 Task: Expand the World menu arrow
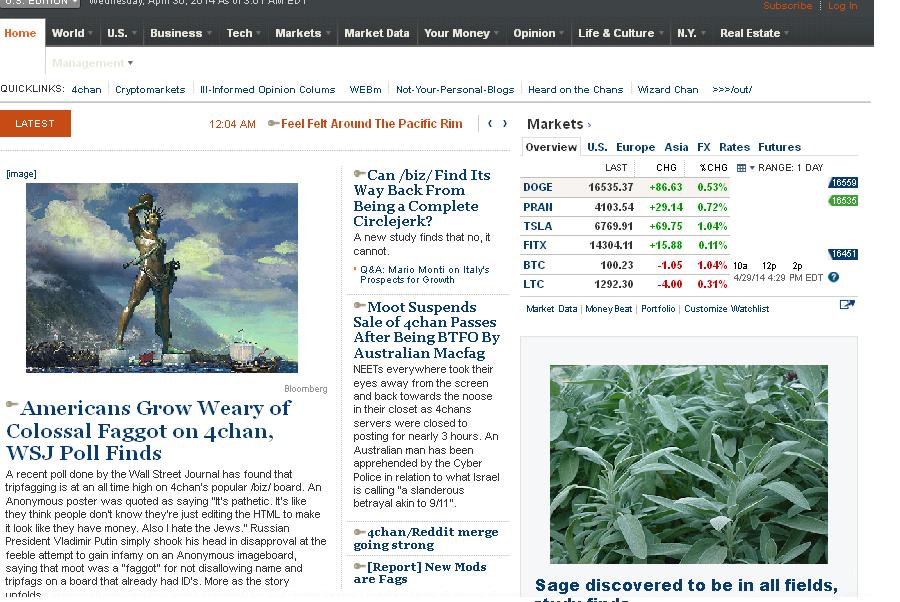point(91,33)
